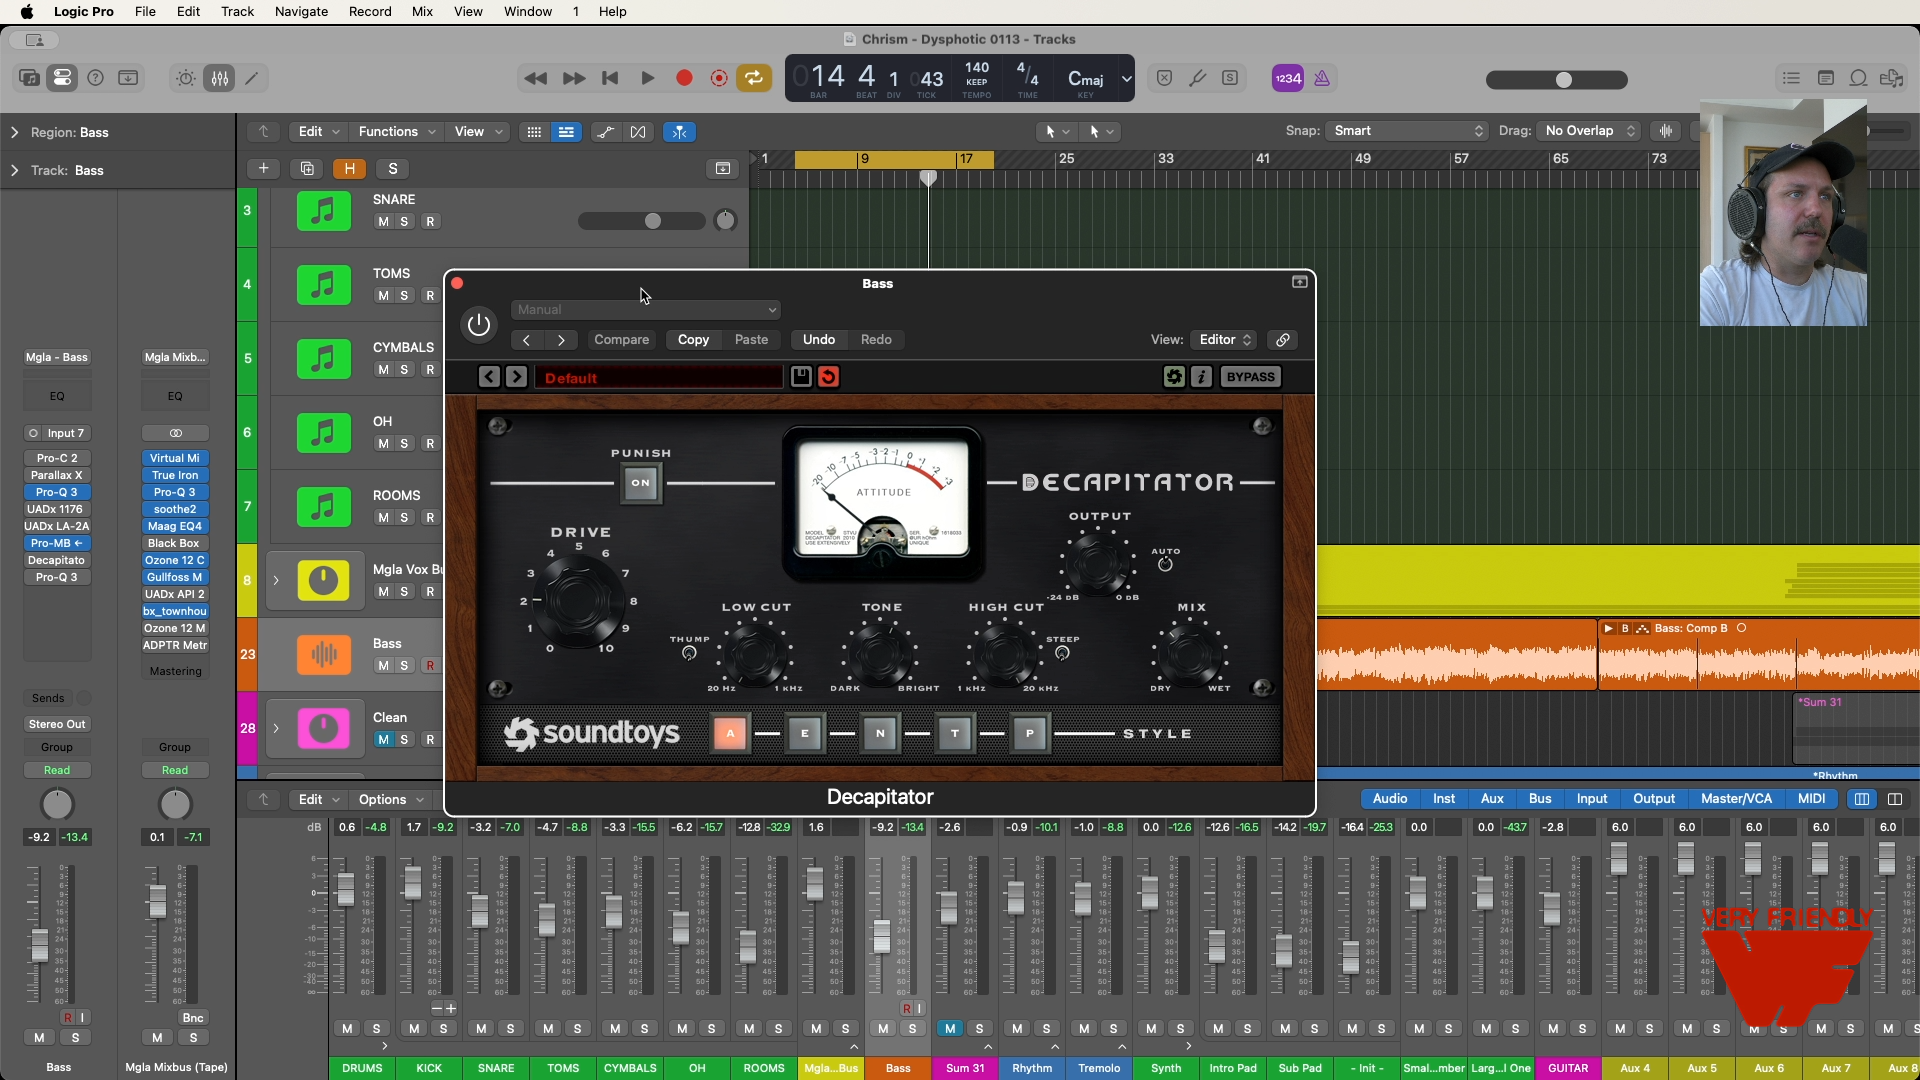Solo the Bass track in header
The width and height of the screenshot is (1920, 1080).
coord(404,666)
